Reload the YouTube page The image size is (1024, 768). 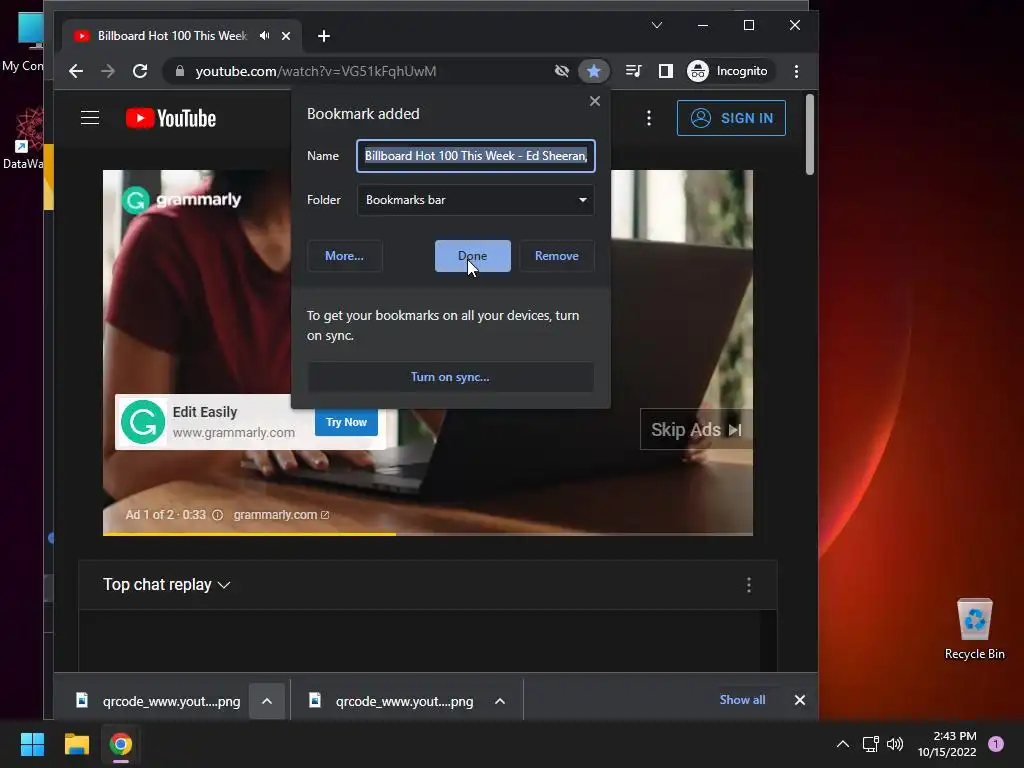pos(140,71)
